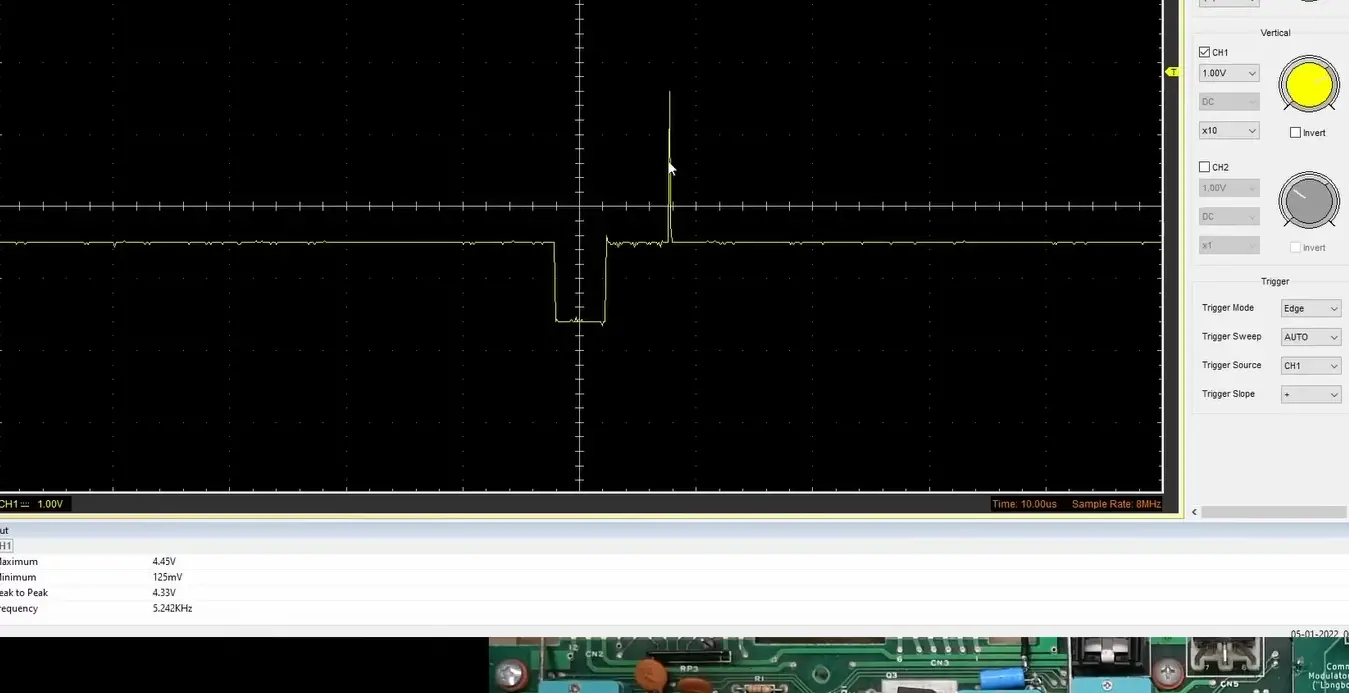Open CH1 x10 probe attenuation dropdown
Screen dimensions: 1349x693
coord(1229,131)
